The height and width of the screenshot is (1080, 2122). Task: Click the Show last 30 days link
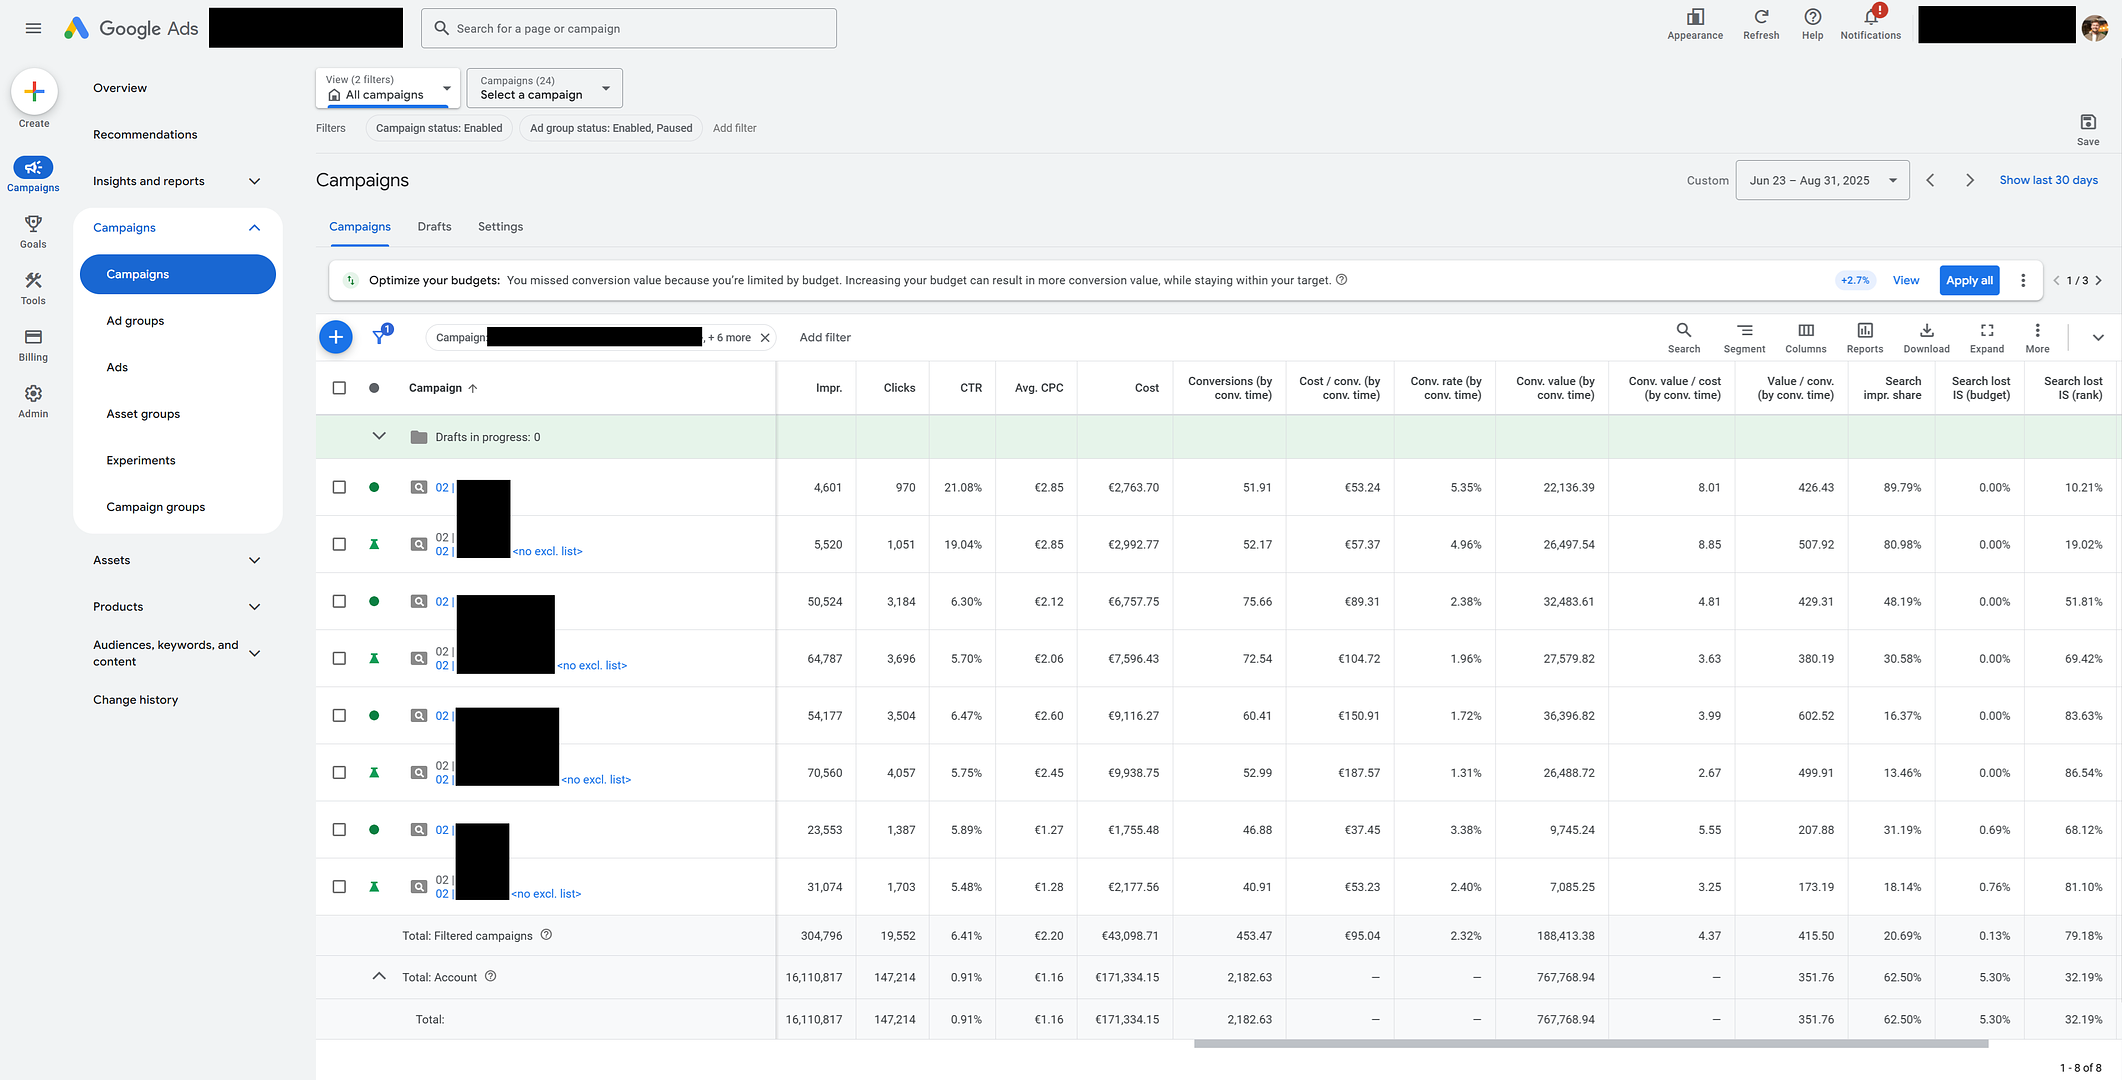pyautogui.click(x=2048, y=180)
